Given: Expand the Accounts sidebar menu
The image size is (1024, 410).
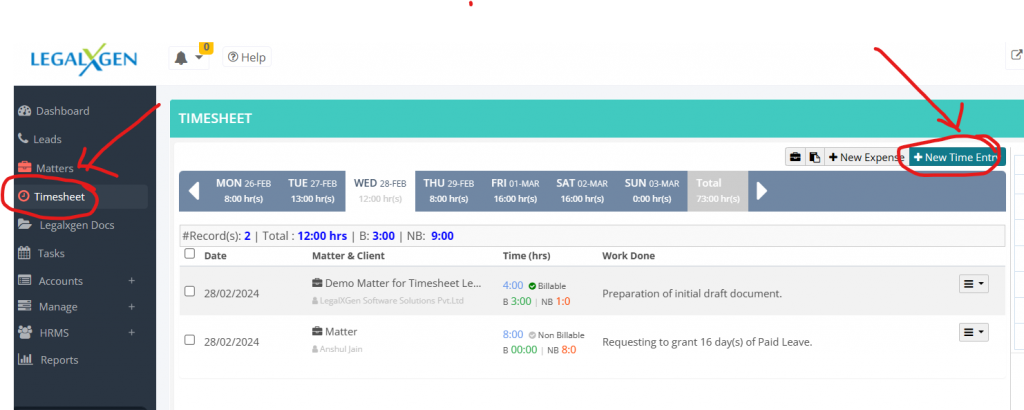Looking at the screenshot, I should coord(131,281).
